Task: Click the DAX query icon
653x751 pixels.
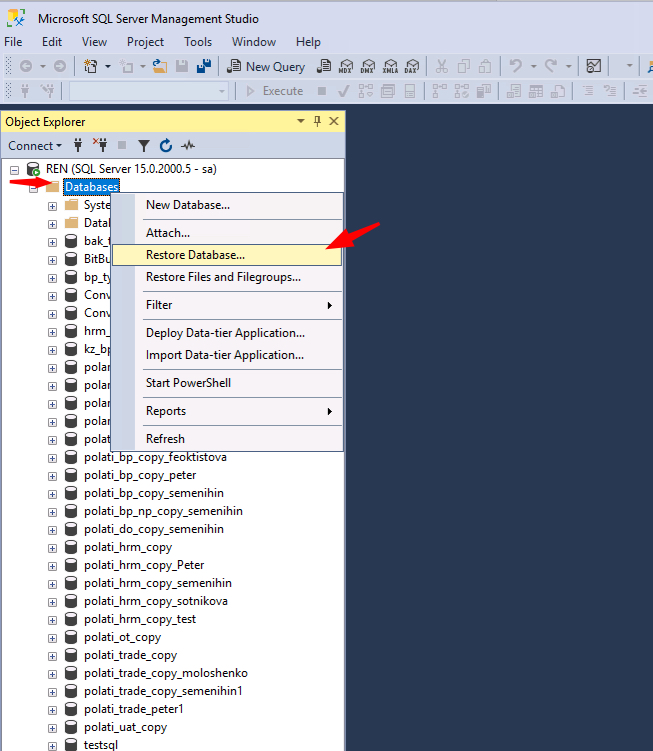Action: tap(412, 67)
